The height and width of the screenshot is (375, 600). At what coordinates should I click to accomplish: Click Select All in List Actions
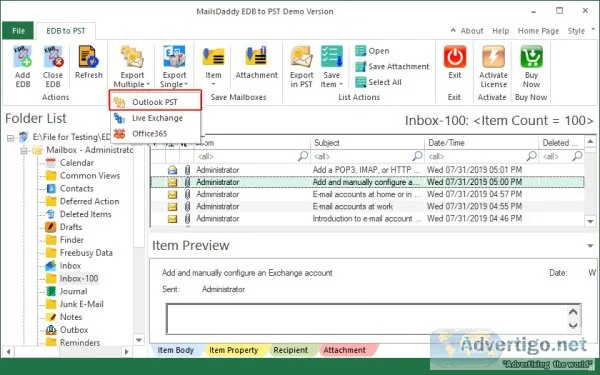(378, 82)
